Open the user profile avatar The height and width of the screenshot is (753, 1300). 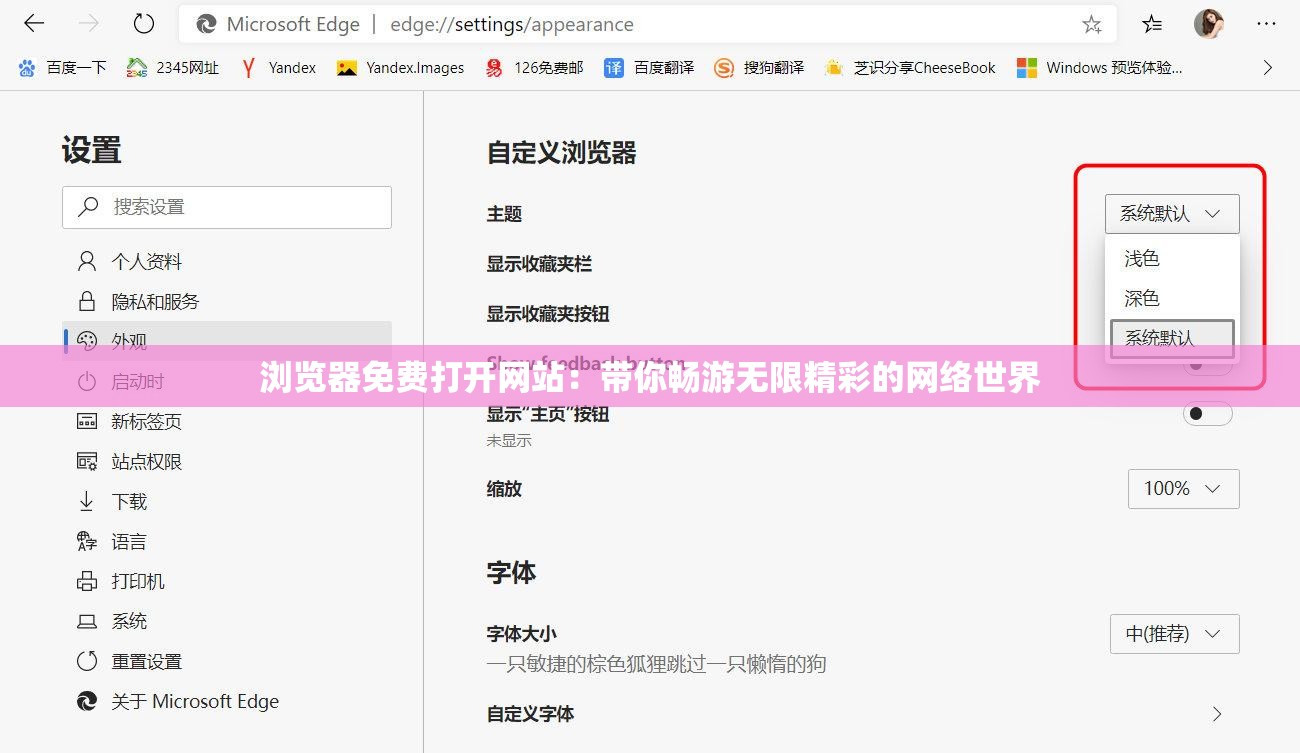(1209, 25)
